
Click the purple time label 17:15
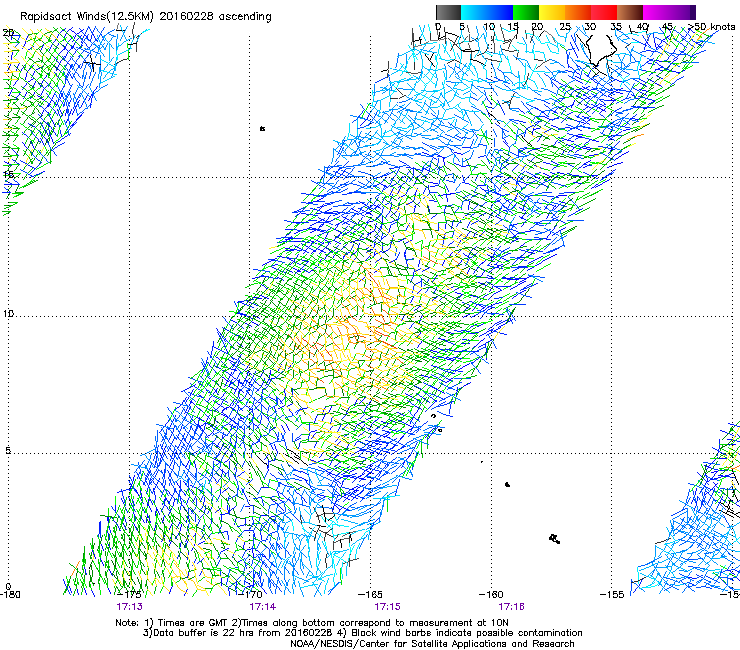[x=387, y=607]
